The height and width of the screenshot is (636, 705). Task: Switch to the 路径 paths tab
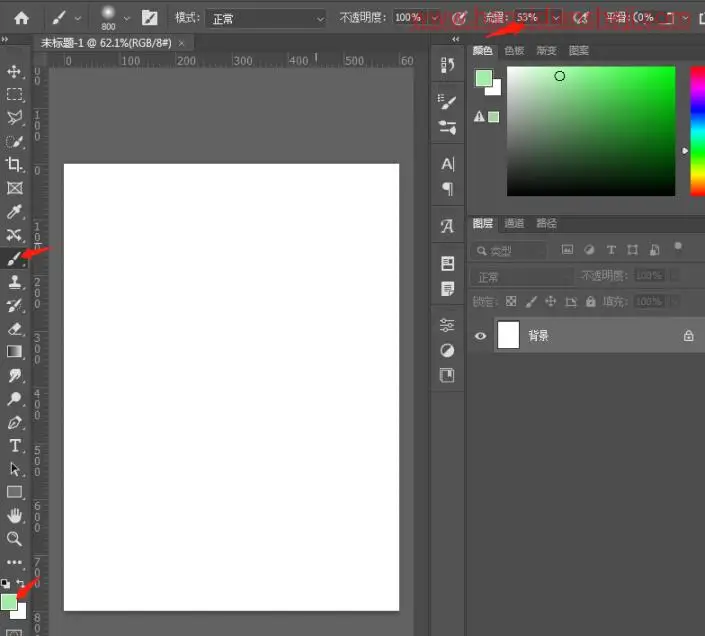[x=547, y=223]
